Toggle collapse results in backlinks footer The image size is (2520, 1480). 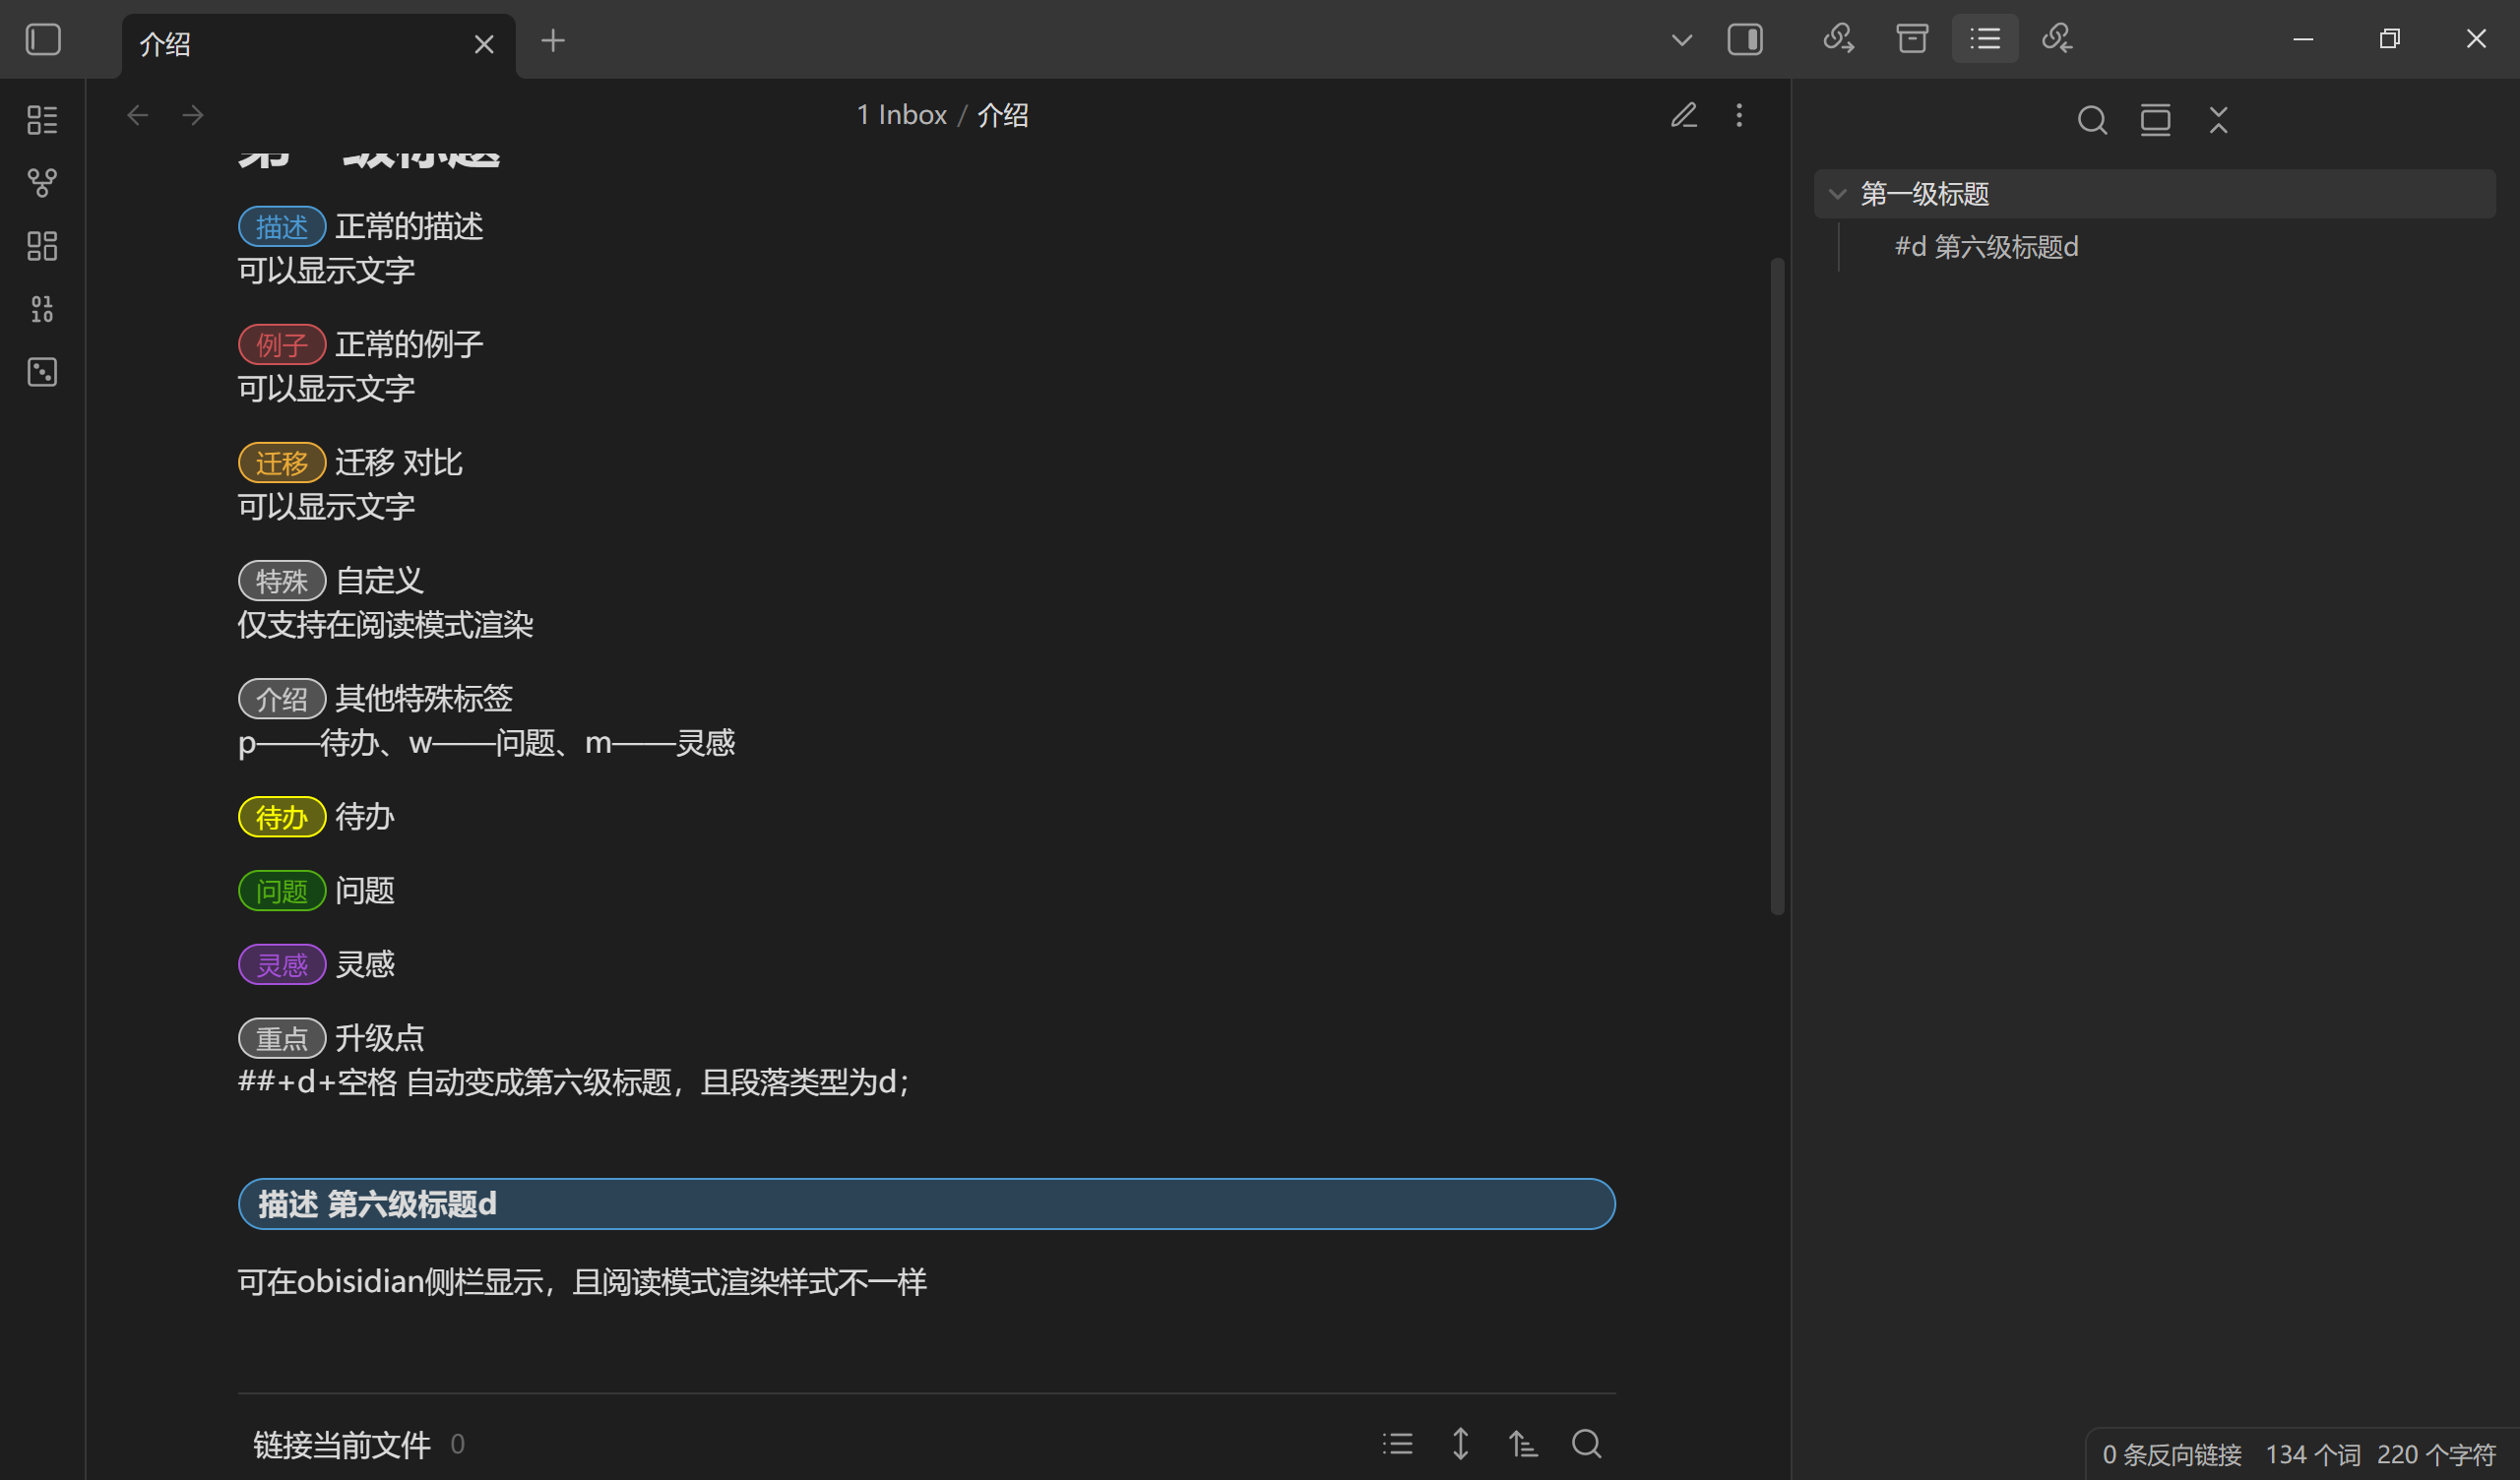click(1398, 1443)
